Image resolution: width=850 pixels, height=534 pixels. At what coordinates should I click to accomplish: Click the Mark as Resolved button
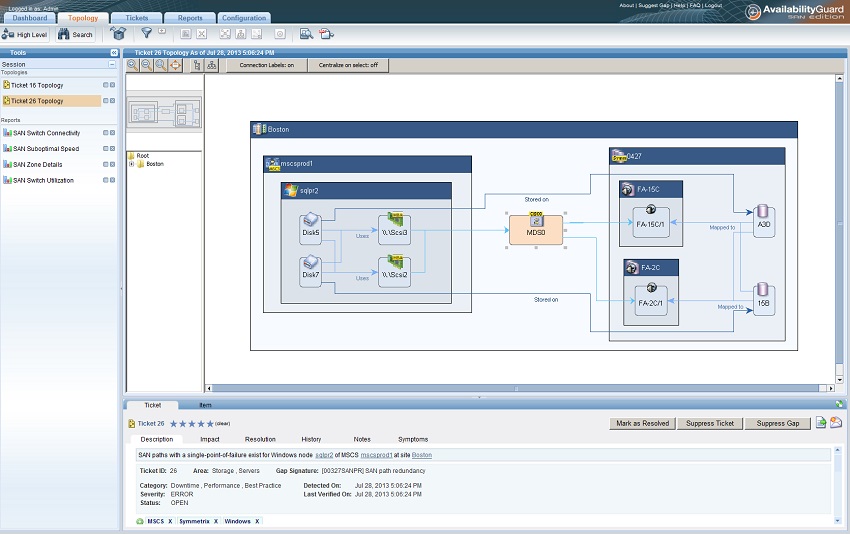[642, 423]
